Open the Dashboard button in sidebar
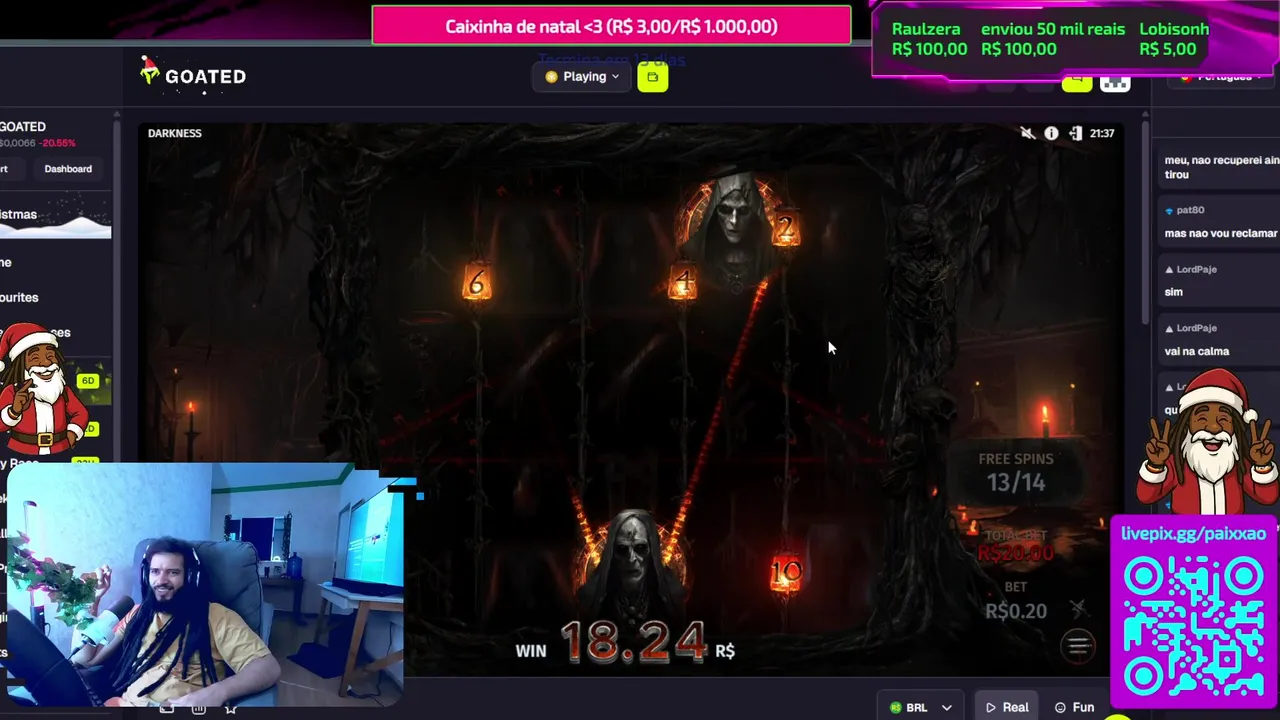This screenshot has width=1280, height=720. coord(68,169)
